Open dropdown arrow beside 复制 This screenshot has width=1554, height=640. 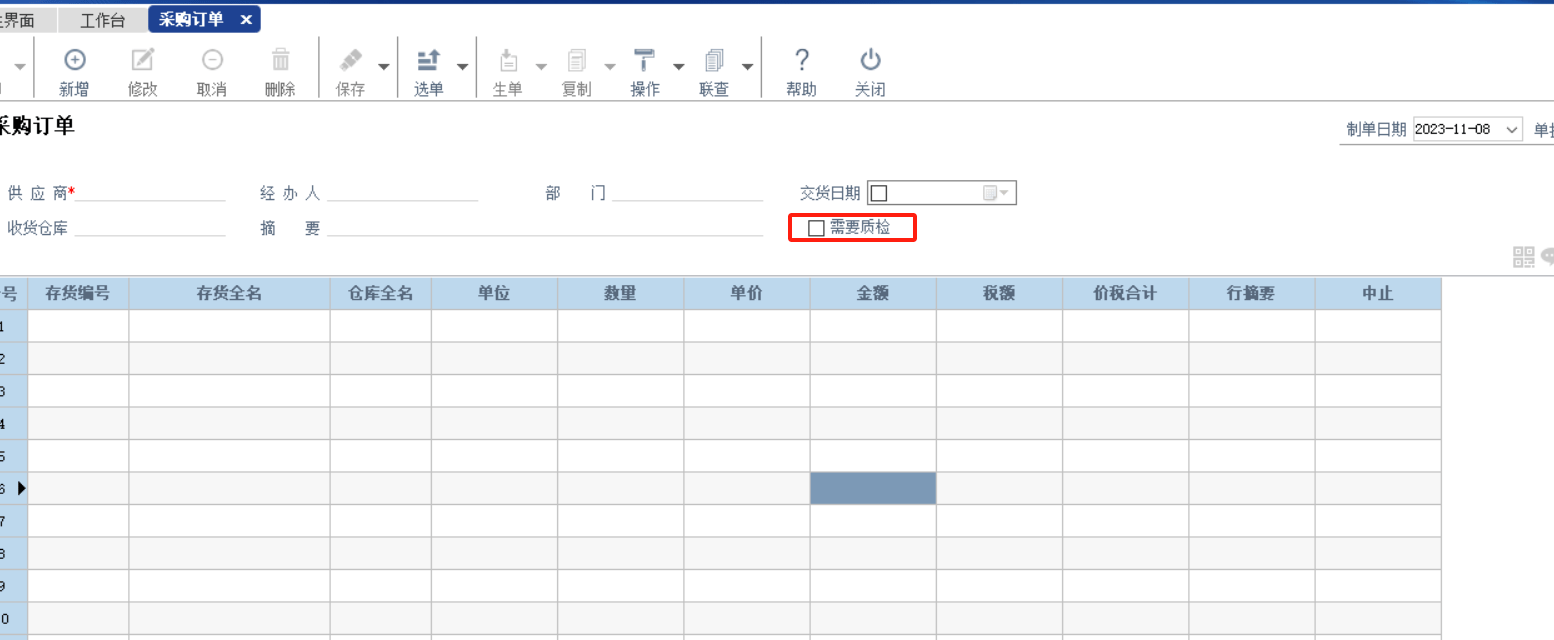point(610,67)
